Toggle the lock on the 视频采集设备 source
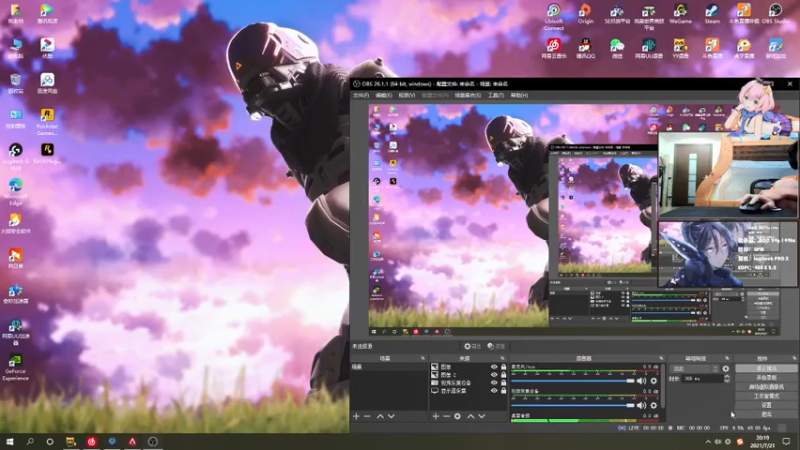Image resolution: width=800 pixels, height=450 pixels. [x=504, y=383]
